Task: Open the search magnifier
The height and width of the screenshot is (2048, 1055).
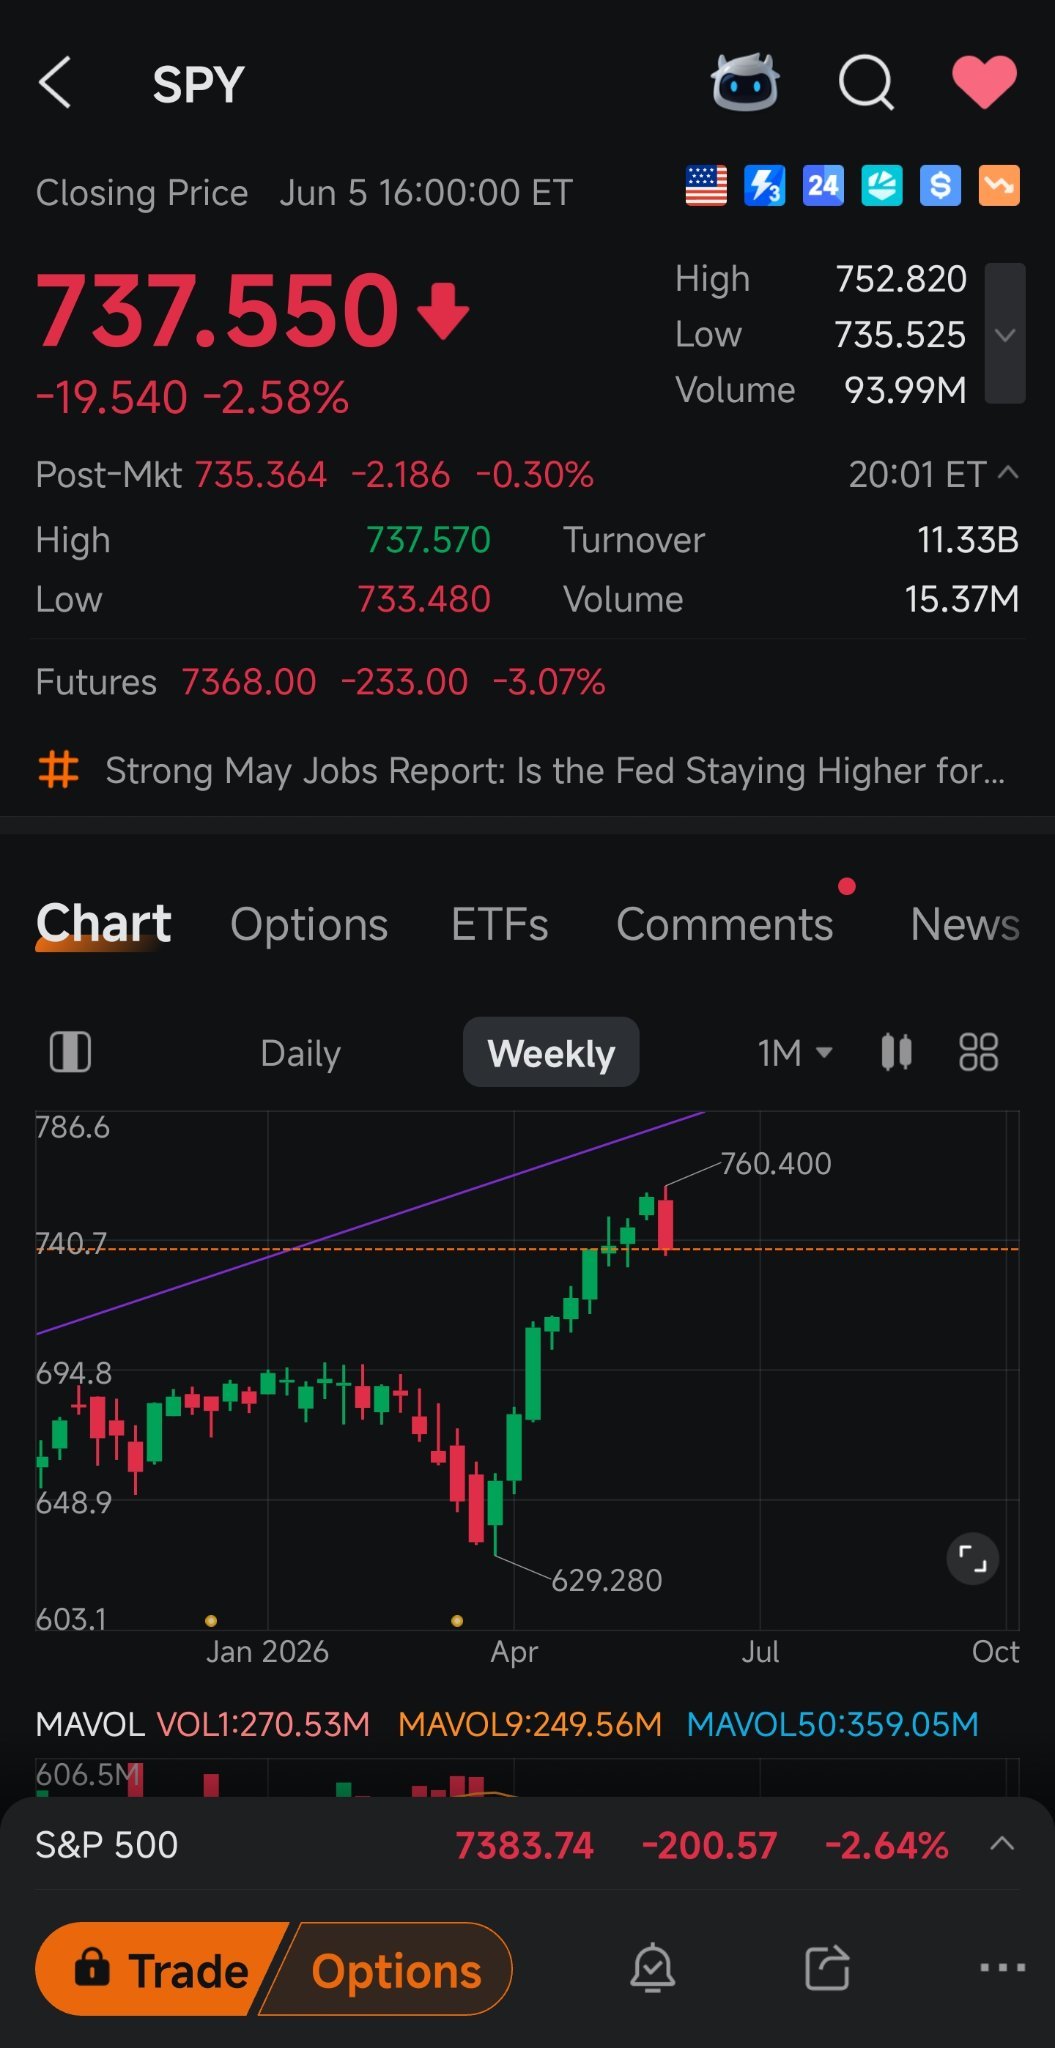Action: pyautogui.click(x=866, y=82)
